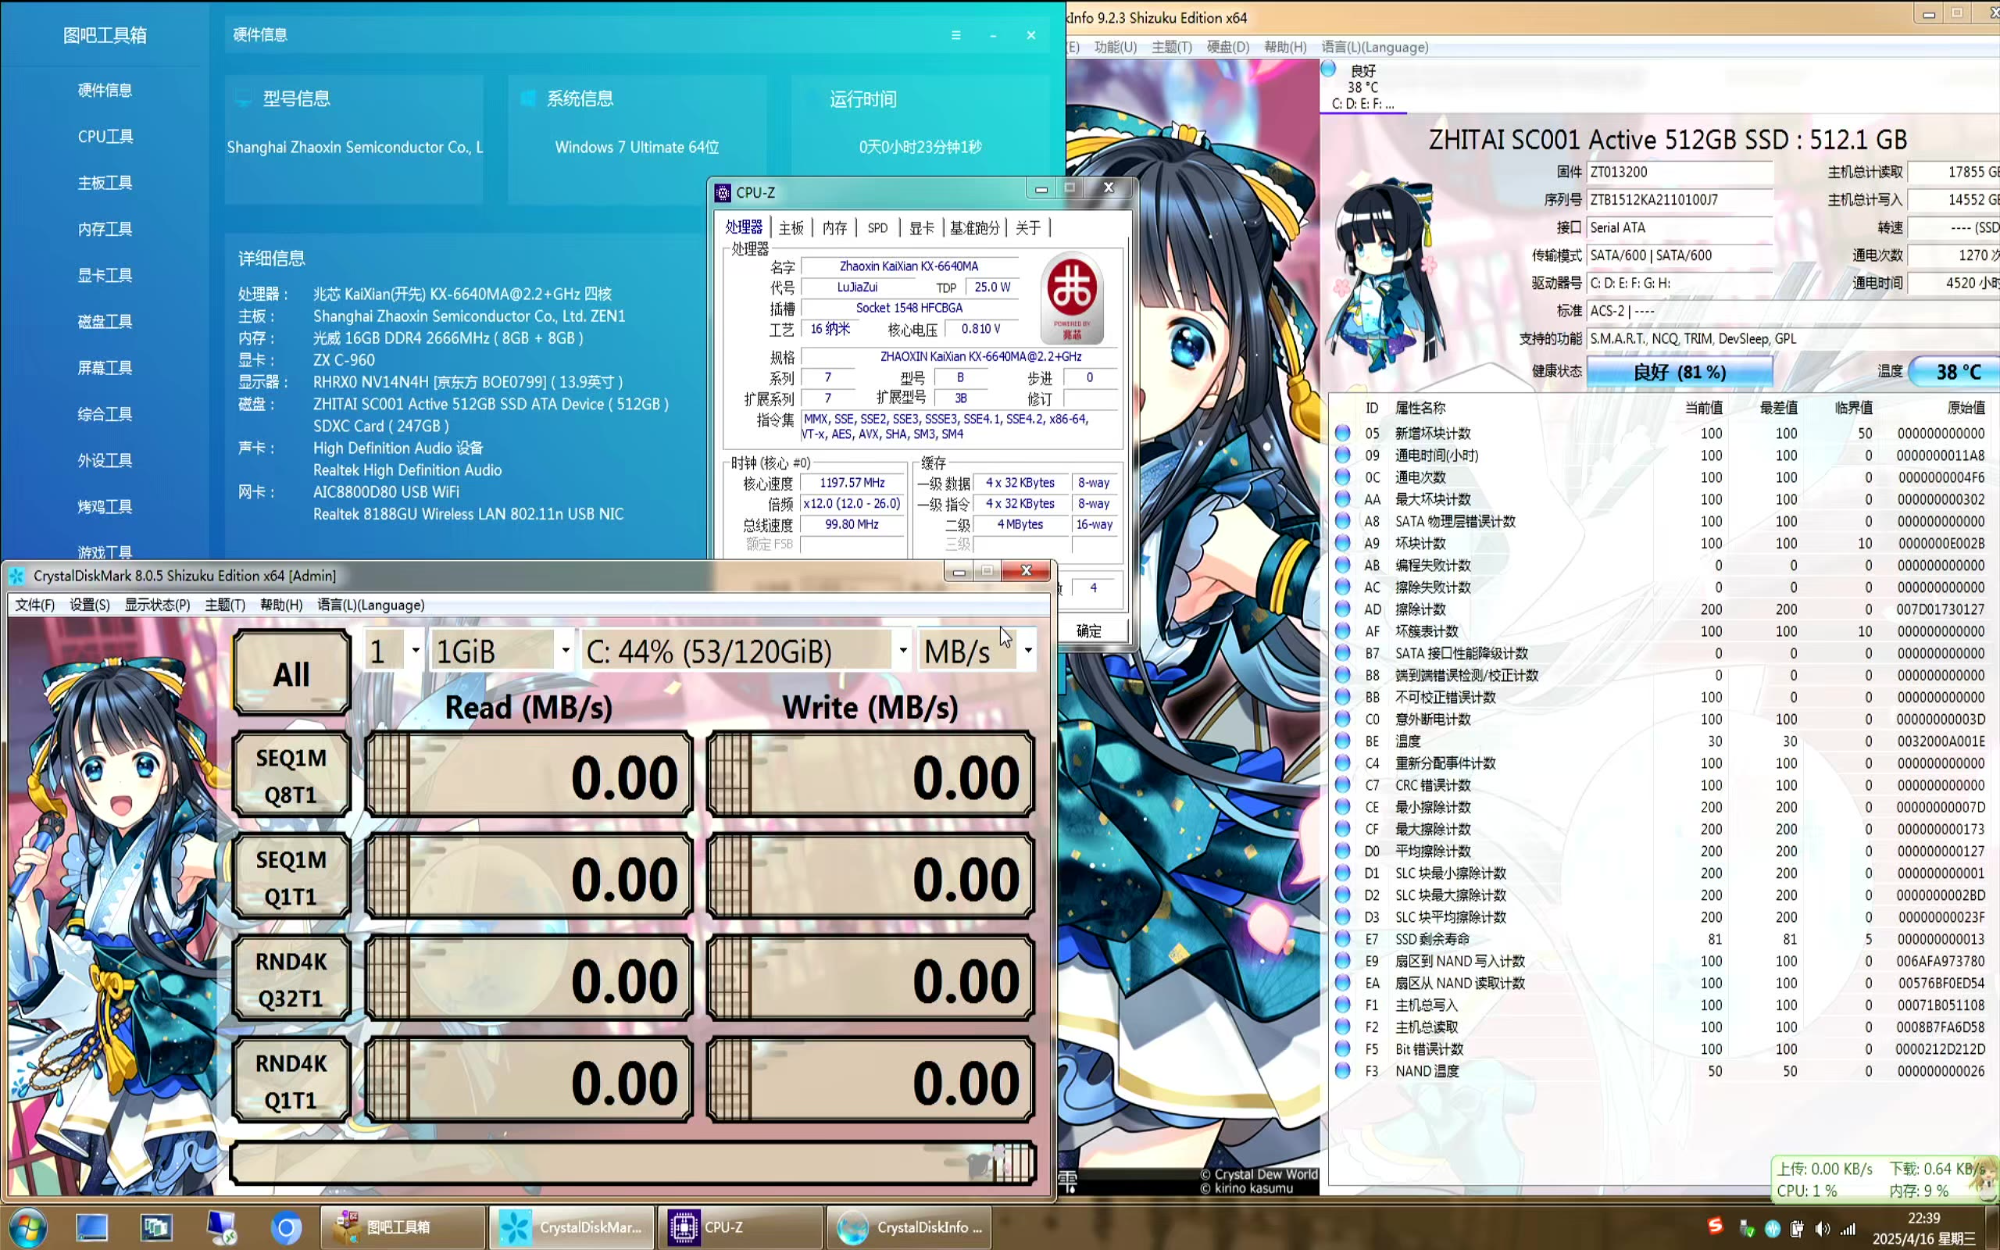
Task: Click the comment bar in CrystalDiskMark
Action: click(632, 1163)
